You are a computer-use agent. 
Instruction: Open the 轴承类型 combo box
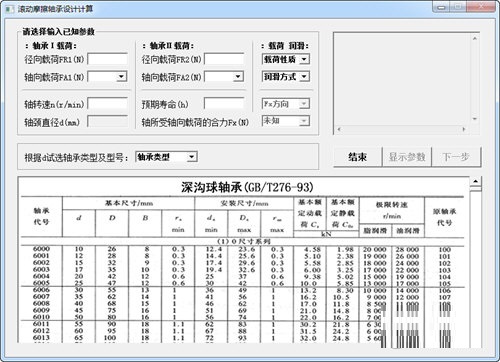tap(167, 157)
